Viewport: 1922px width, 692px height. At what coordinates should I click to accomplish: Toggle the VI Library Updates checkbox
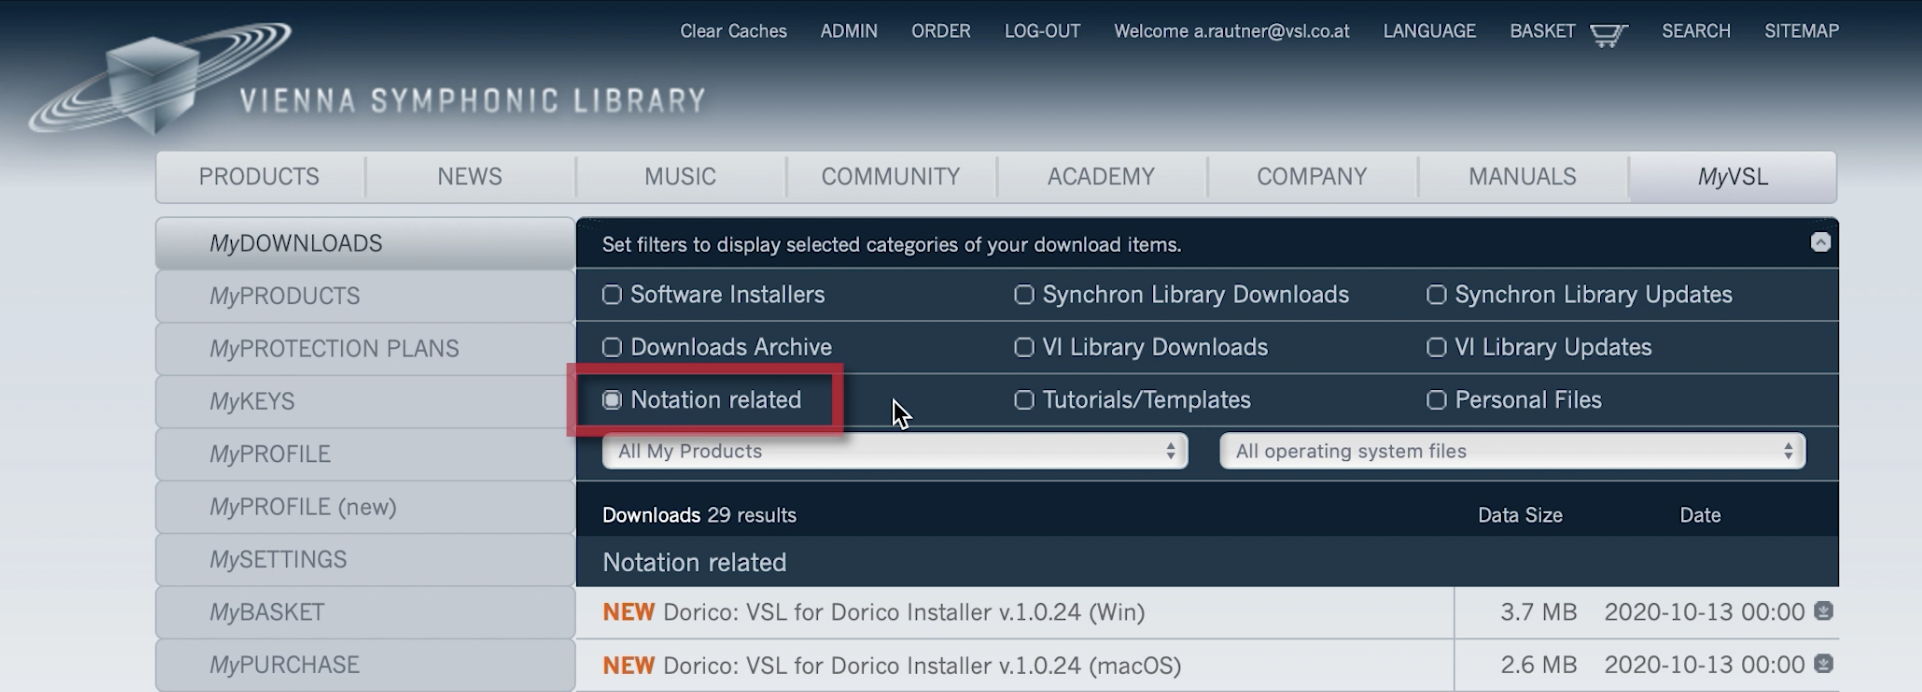[1436, 347]
